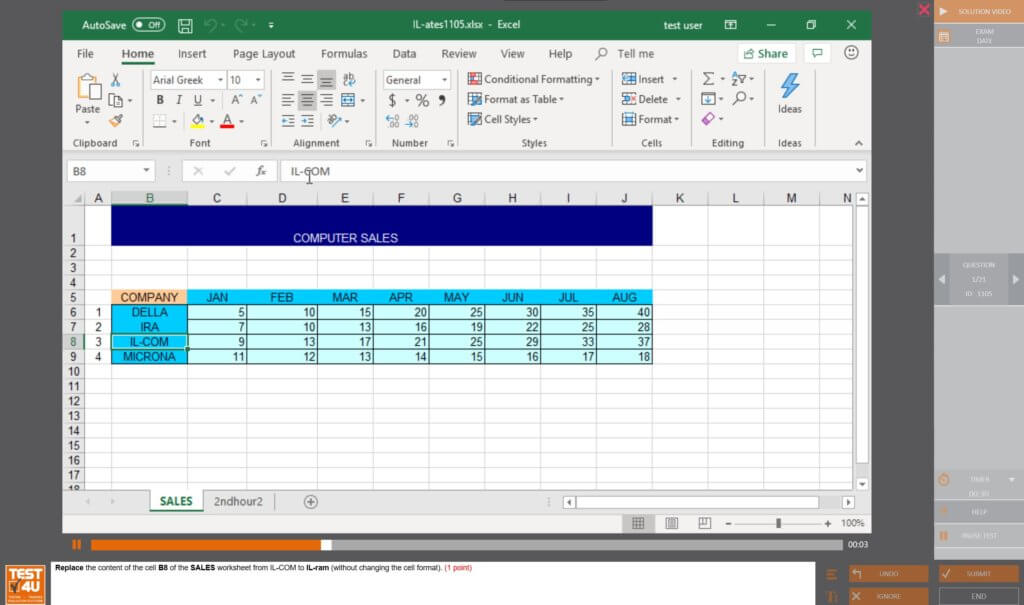Viewport: 1024px width, 605px height.
Task: Click the formula bar showing IL-COM
Action: [x=570, y=171]
